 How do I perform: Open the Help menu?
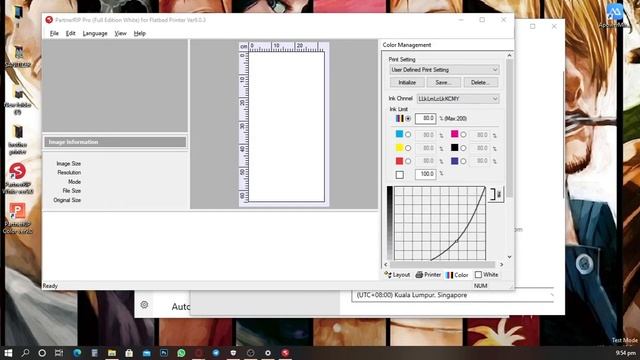click(x=140, y=33)
